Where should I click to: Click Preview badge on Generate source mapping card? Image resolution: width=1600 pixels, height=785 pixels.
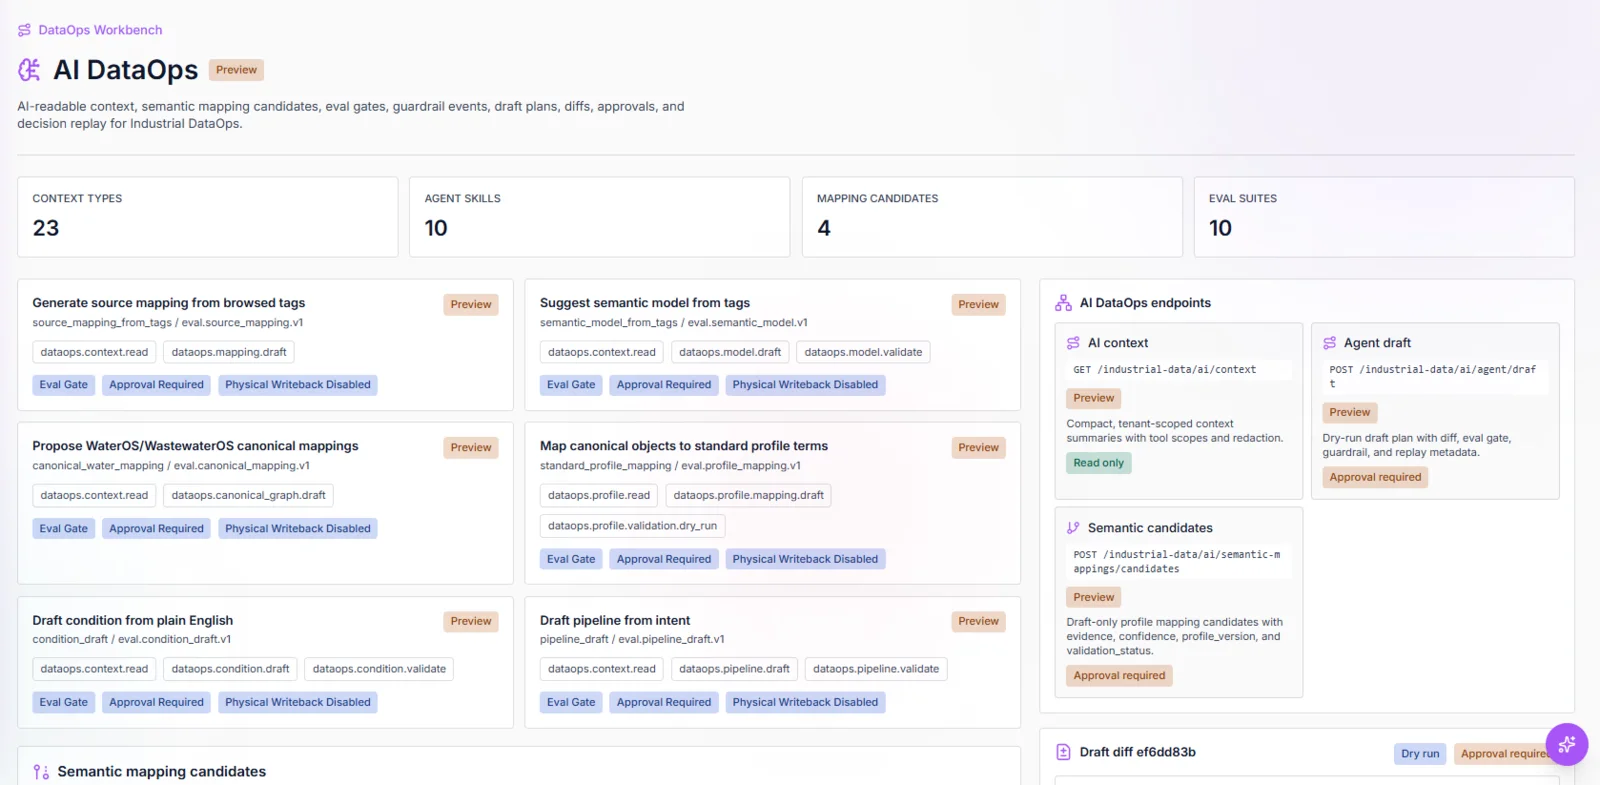pyautogui.click(x=471, y=305)
